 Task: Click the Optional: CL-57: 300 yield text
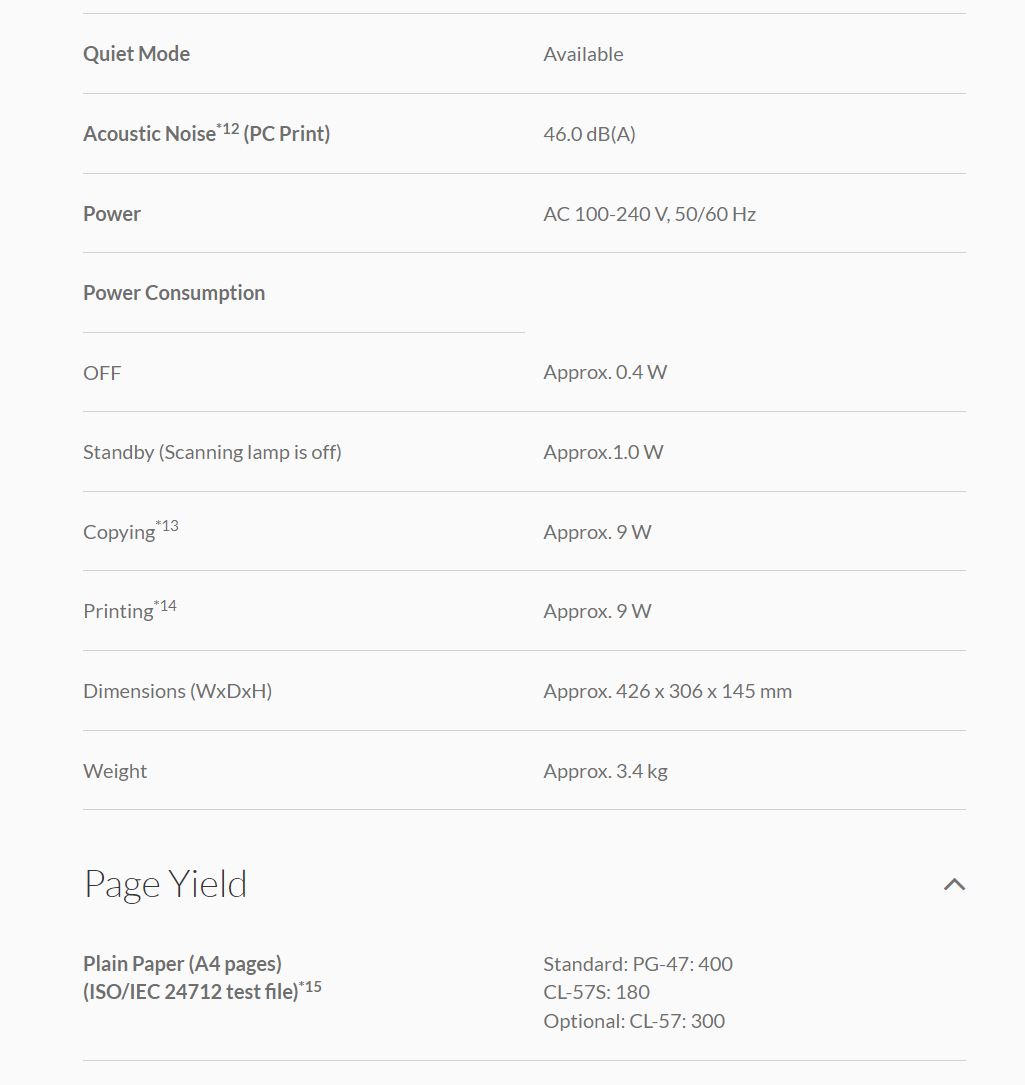point(634,1021)
